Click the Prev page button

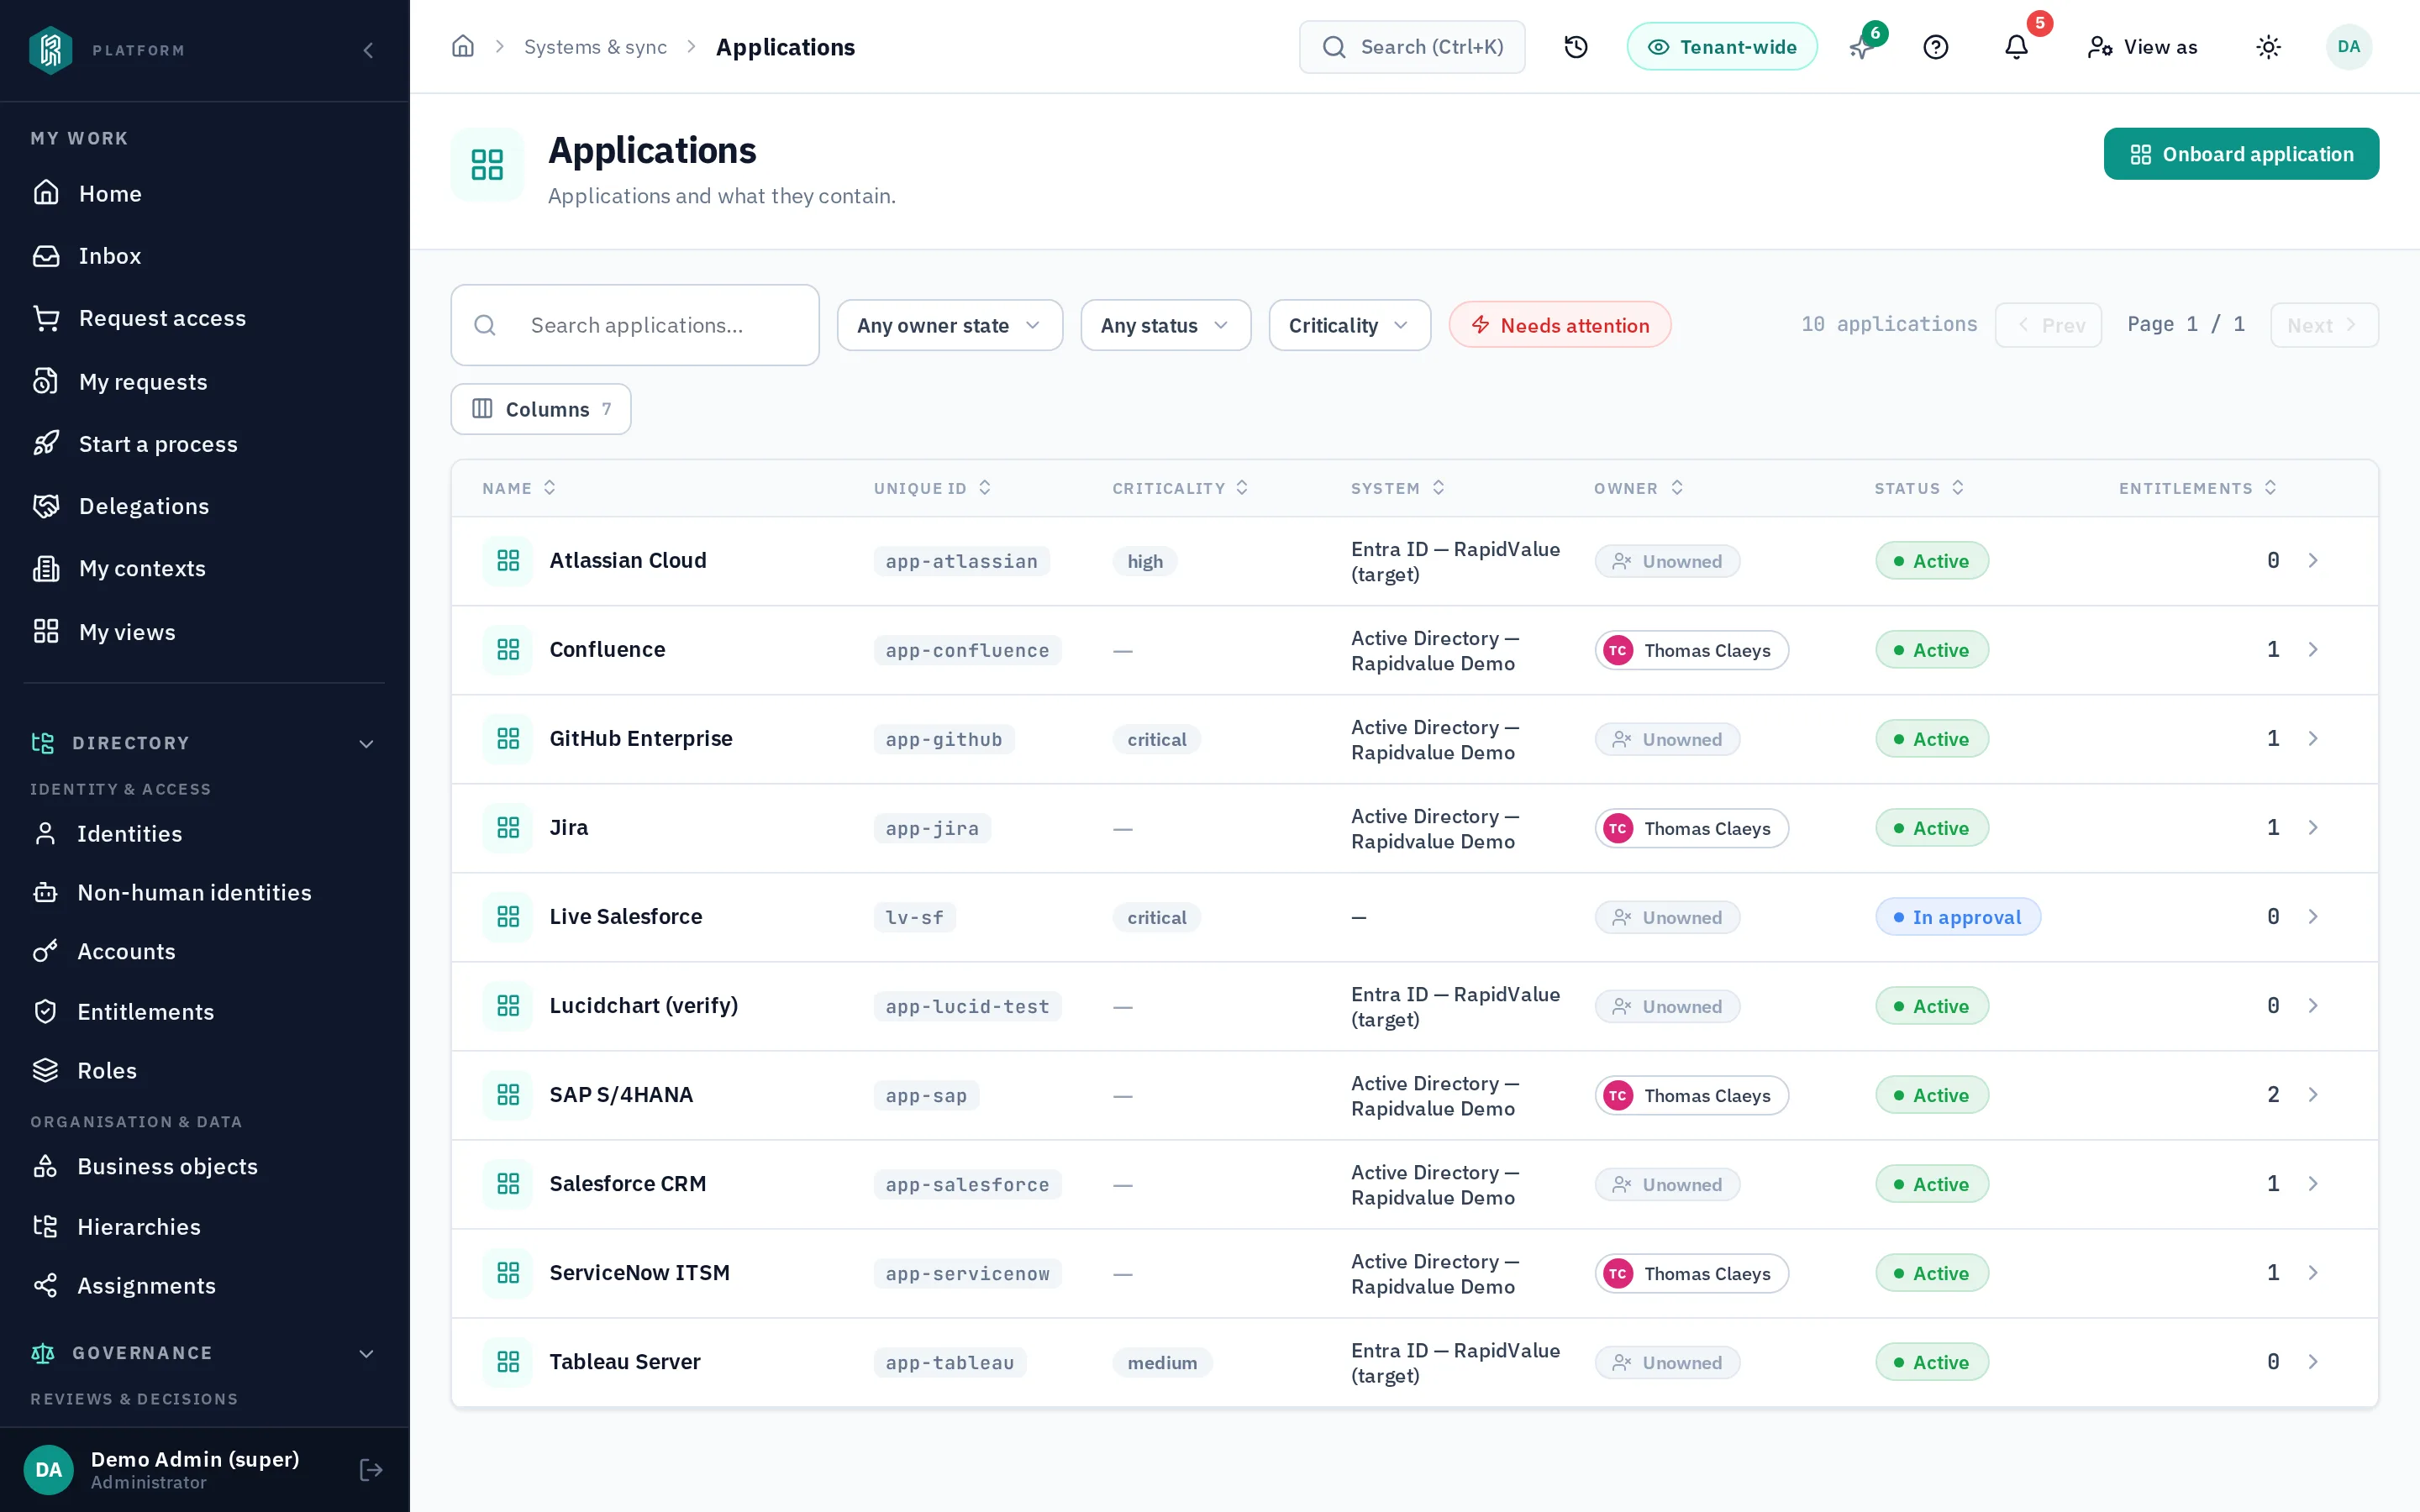[x=2048, y=325]
